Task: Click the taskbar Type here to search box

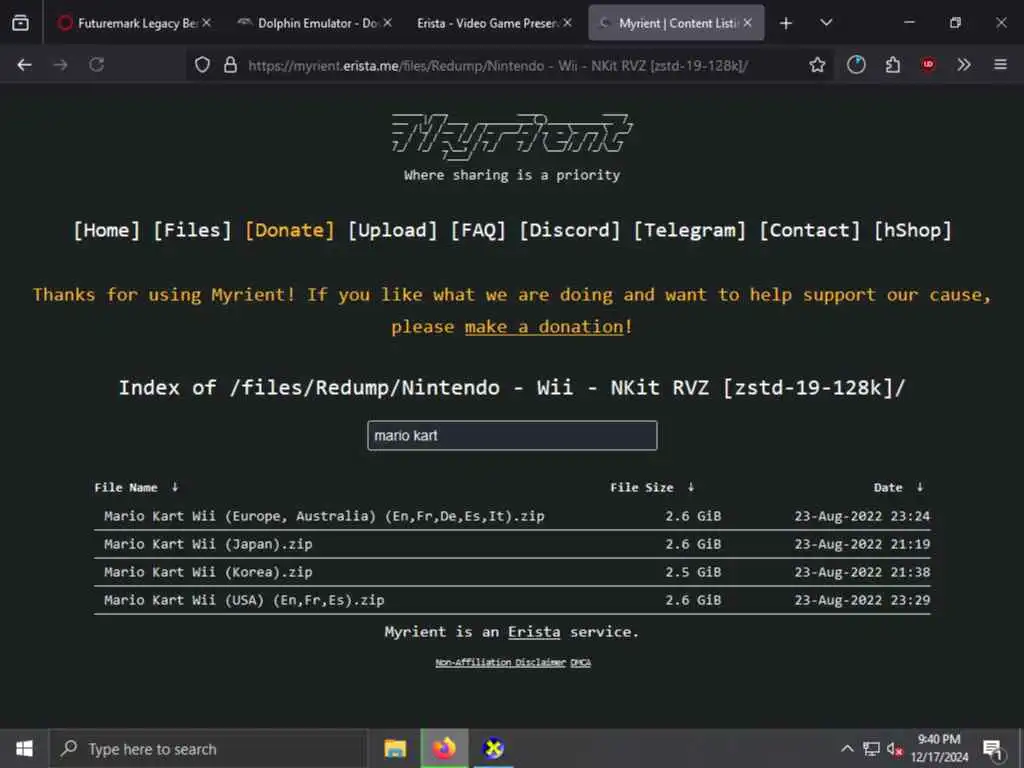Action: click(x=209, y=749)
